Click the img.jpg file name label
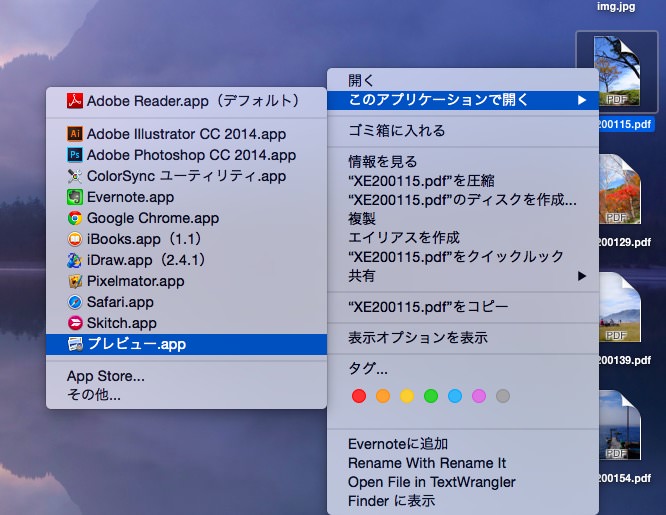The width and height of the screenshot is (666, 515). pos(616,6)
